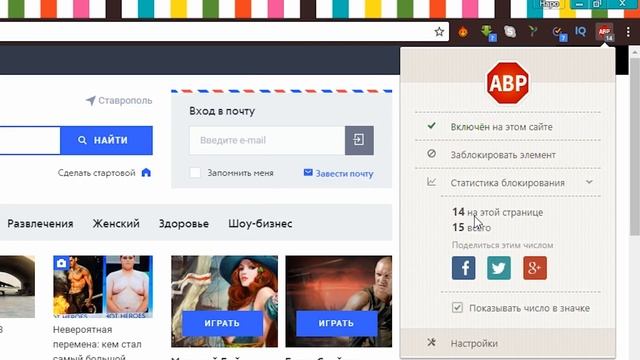This screenshot has height=360, width=640.
Task: Click the large ABP logo in popup
Action: [508, 83]
